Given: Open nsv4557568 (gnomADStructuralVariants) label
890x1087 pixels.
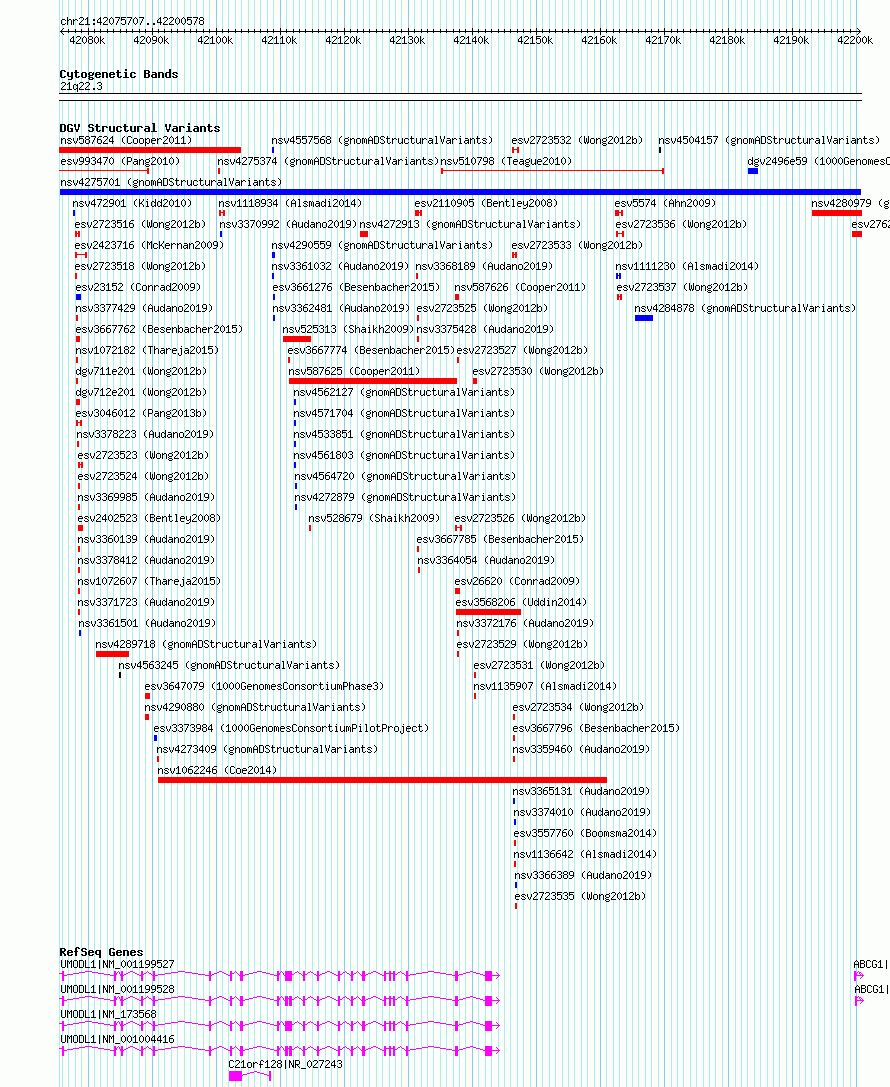Looking at the screenshot, I should (x=382, y=140).
